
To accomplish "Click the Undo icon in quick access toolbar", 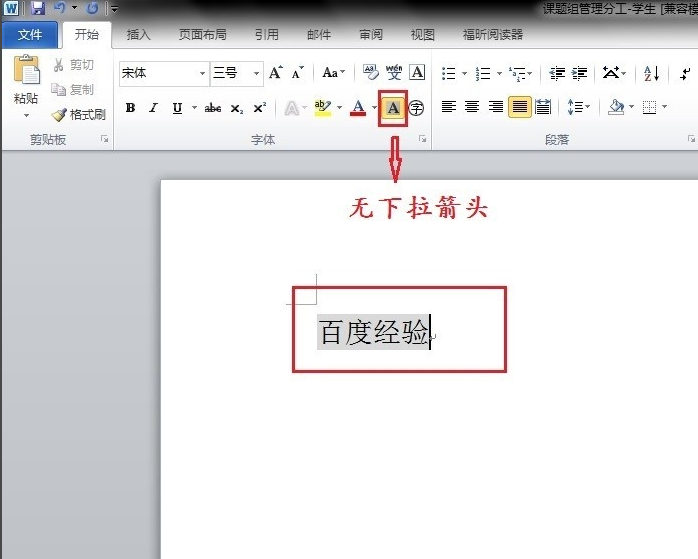I will (60, 7).
